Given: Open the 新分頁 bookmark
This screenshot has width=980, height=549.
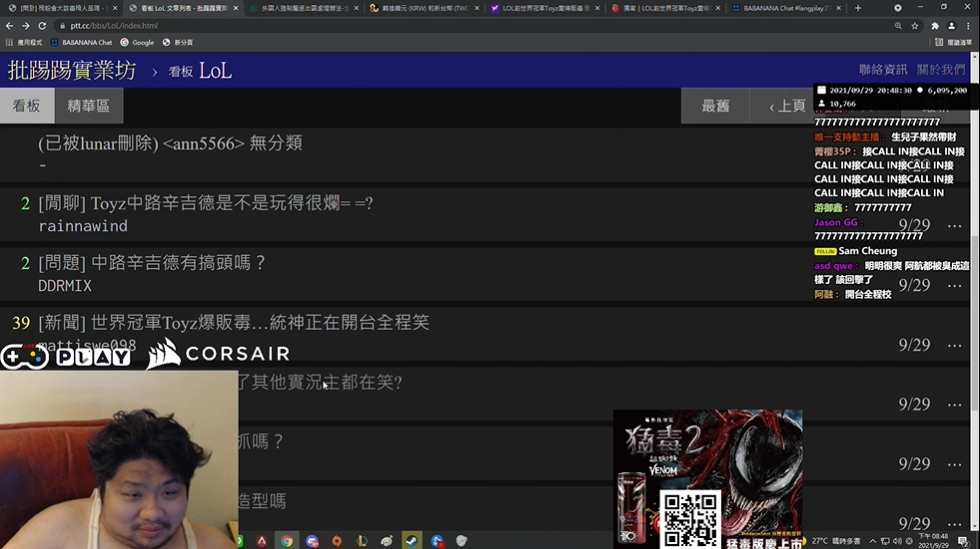Looking at the screenshot, I should (178, 43).
